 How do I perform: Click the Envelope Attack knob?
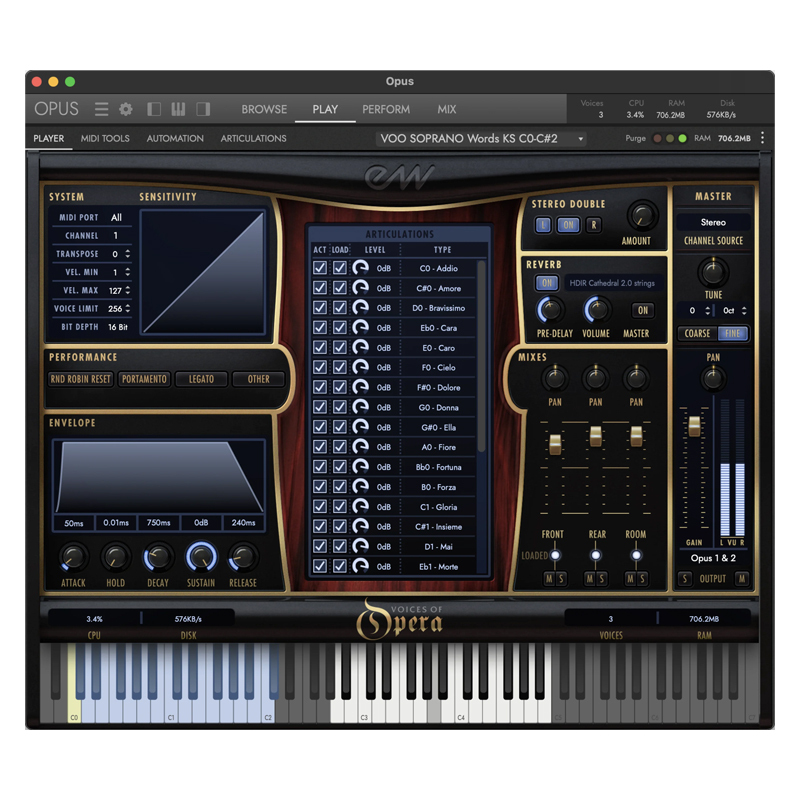pyautogui.click(x=73, y=557)
